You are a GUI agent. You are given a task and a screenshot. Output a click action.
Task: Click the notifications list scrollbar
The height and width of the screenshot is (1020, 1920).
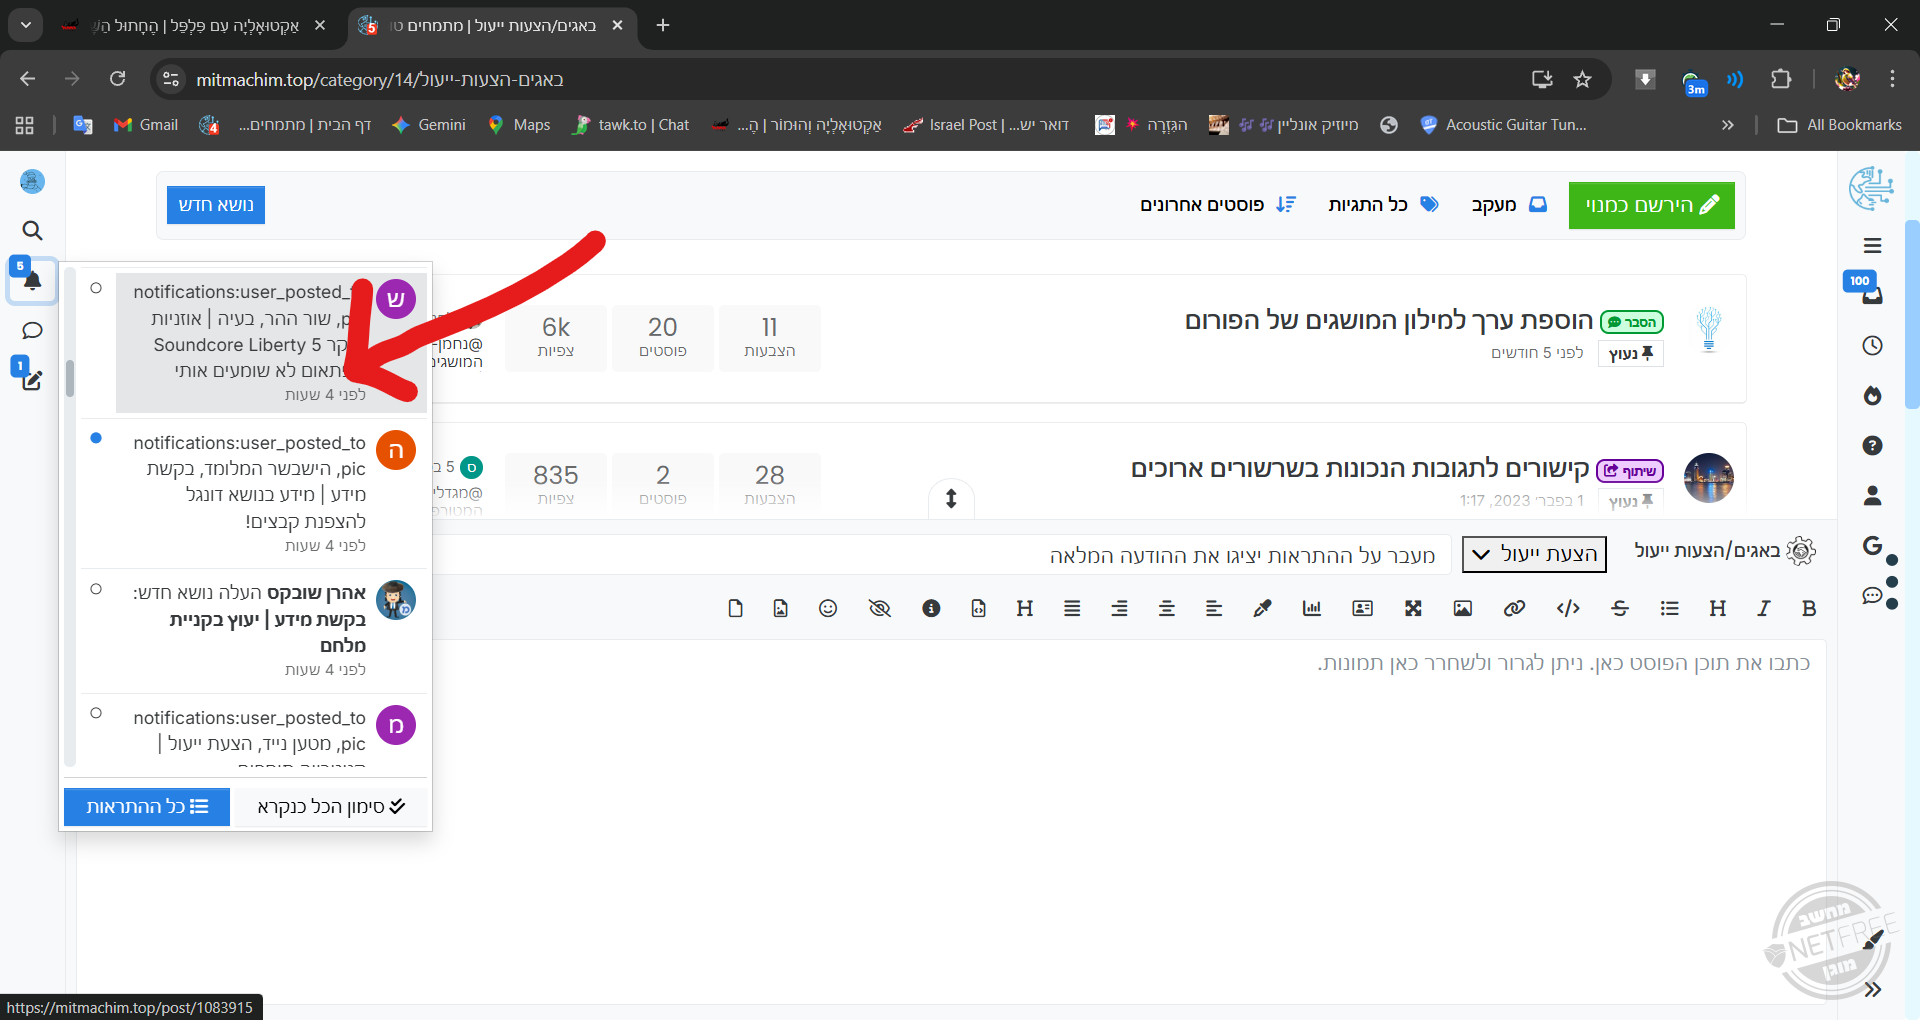point(70,378)
